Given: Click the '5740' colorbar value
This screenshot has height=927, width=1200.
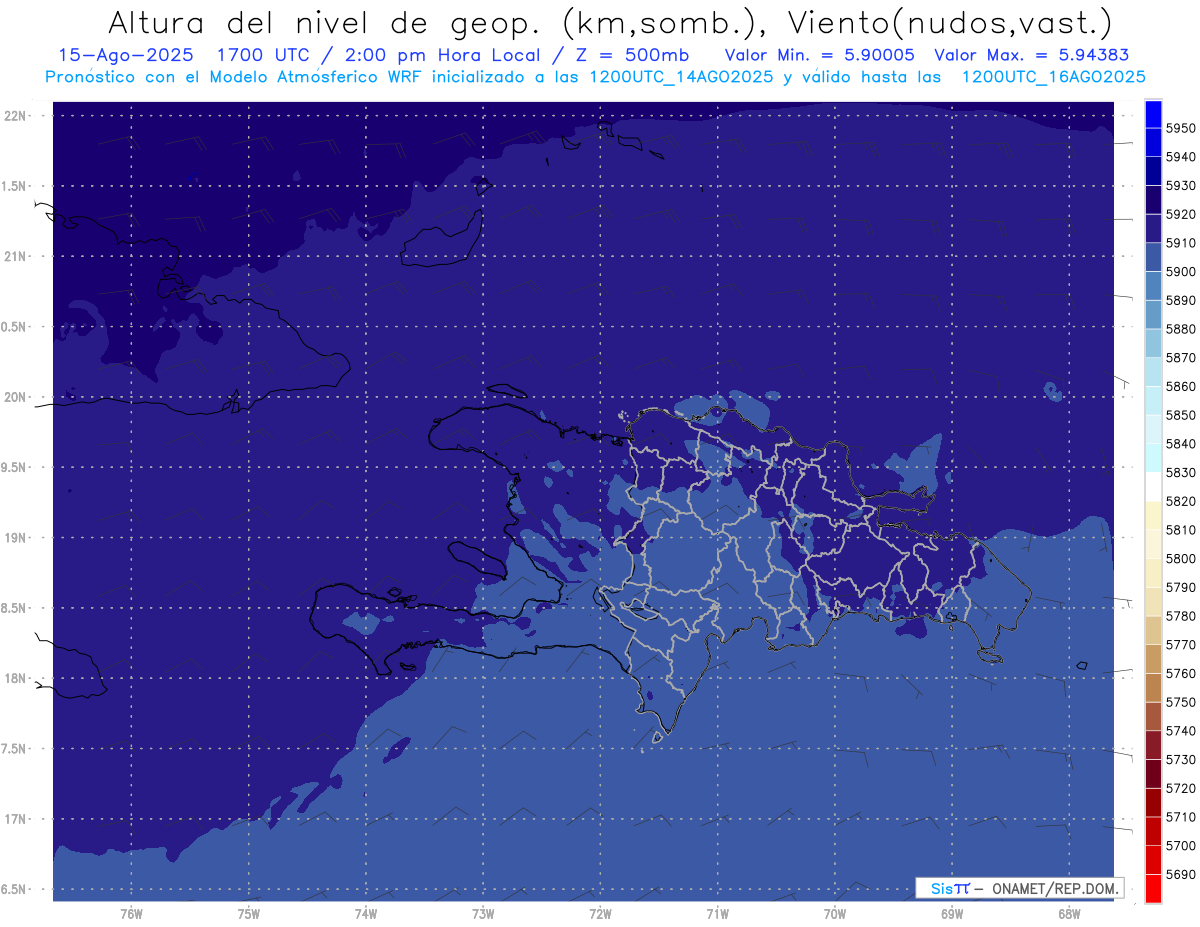Looking at the screenshot, I should coord(1180,731).
